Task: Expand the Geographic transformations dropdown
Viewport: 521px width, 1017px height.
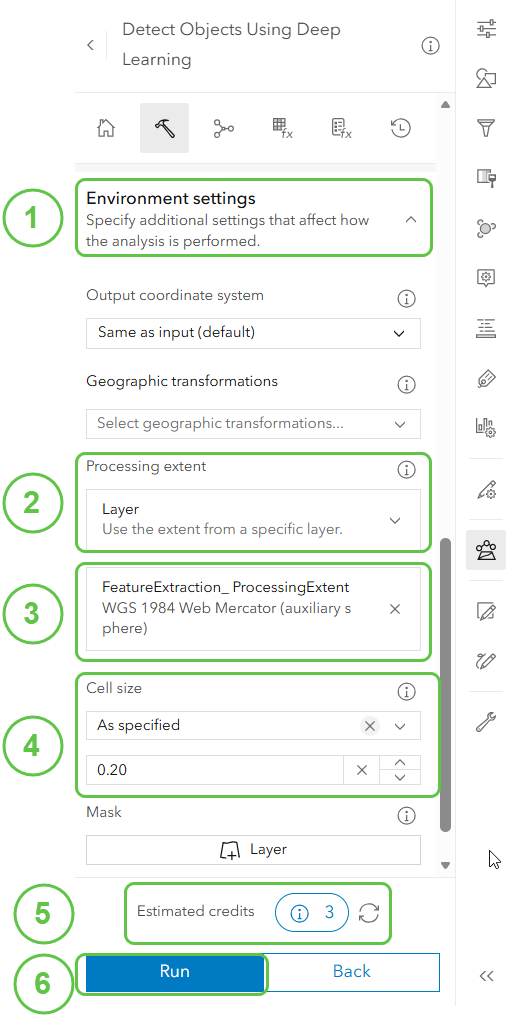Action: [x=253, y=424]
